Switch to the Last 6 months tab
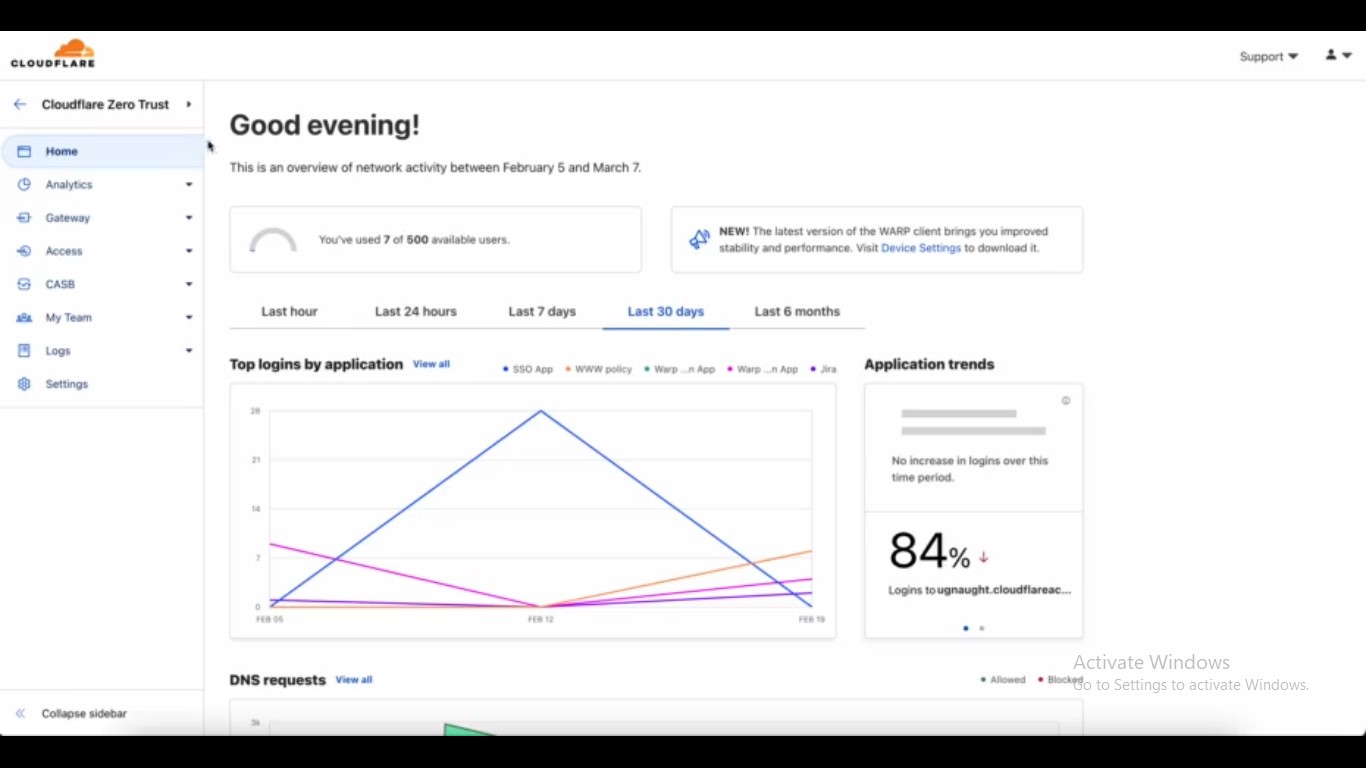The width and height of the screenshot is (1366, 768). 797,312
